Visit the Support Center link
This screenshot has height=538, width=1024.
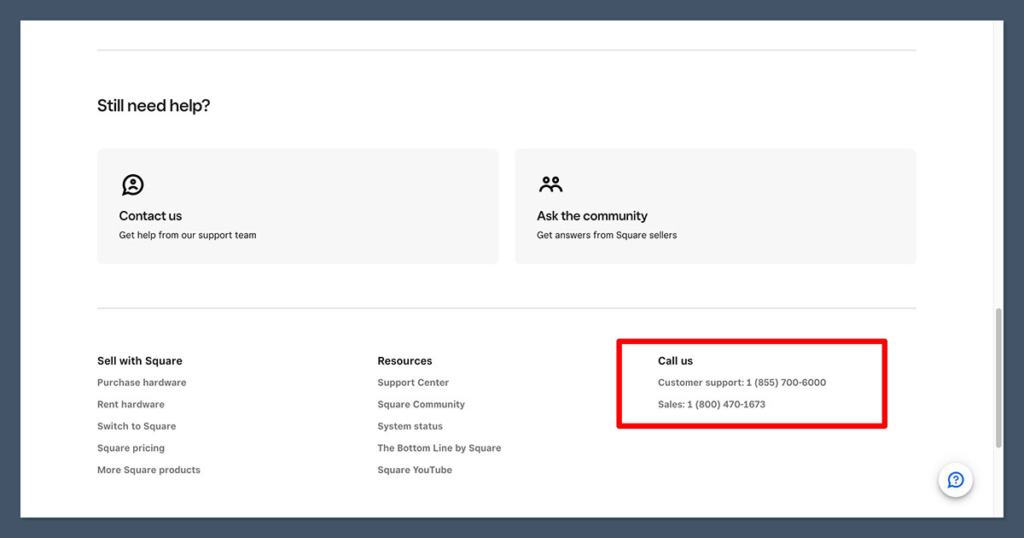pyautogui.click(x=413, y=383)
